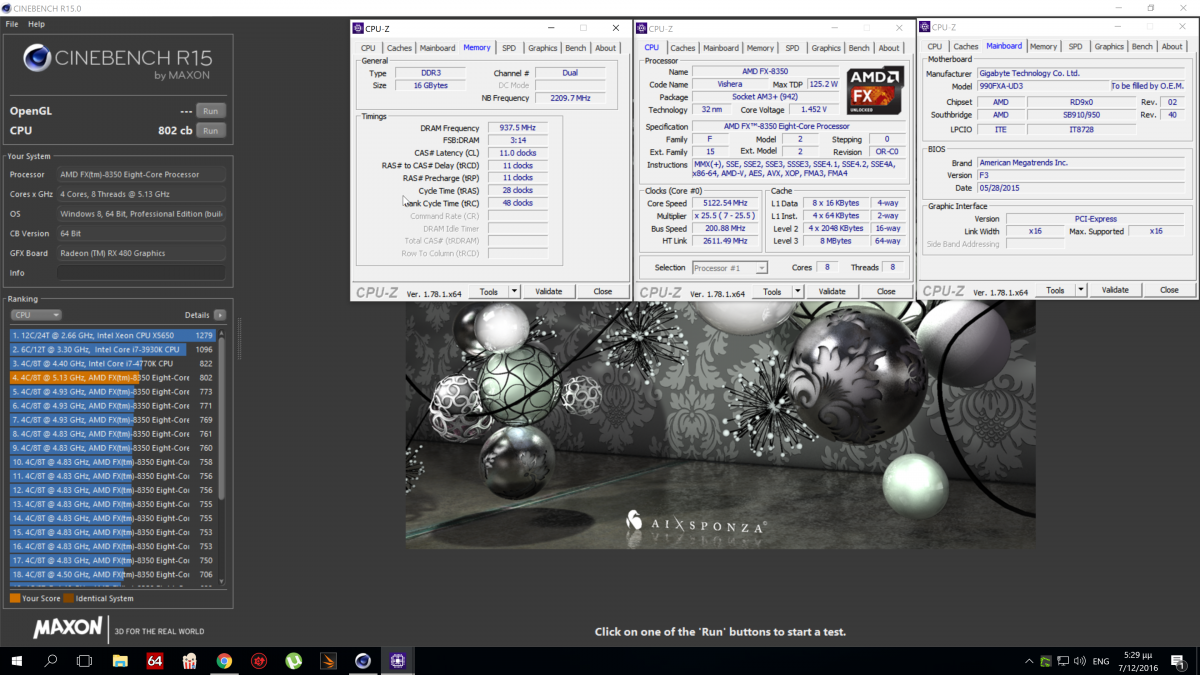Image resolution: width=1200 pixels, height=675 pixels.
Task: Select ranking entry number 18 at 4.50 GHz
Action: [x=112, y=574]
